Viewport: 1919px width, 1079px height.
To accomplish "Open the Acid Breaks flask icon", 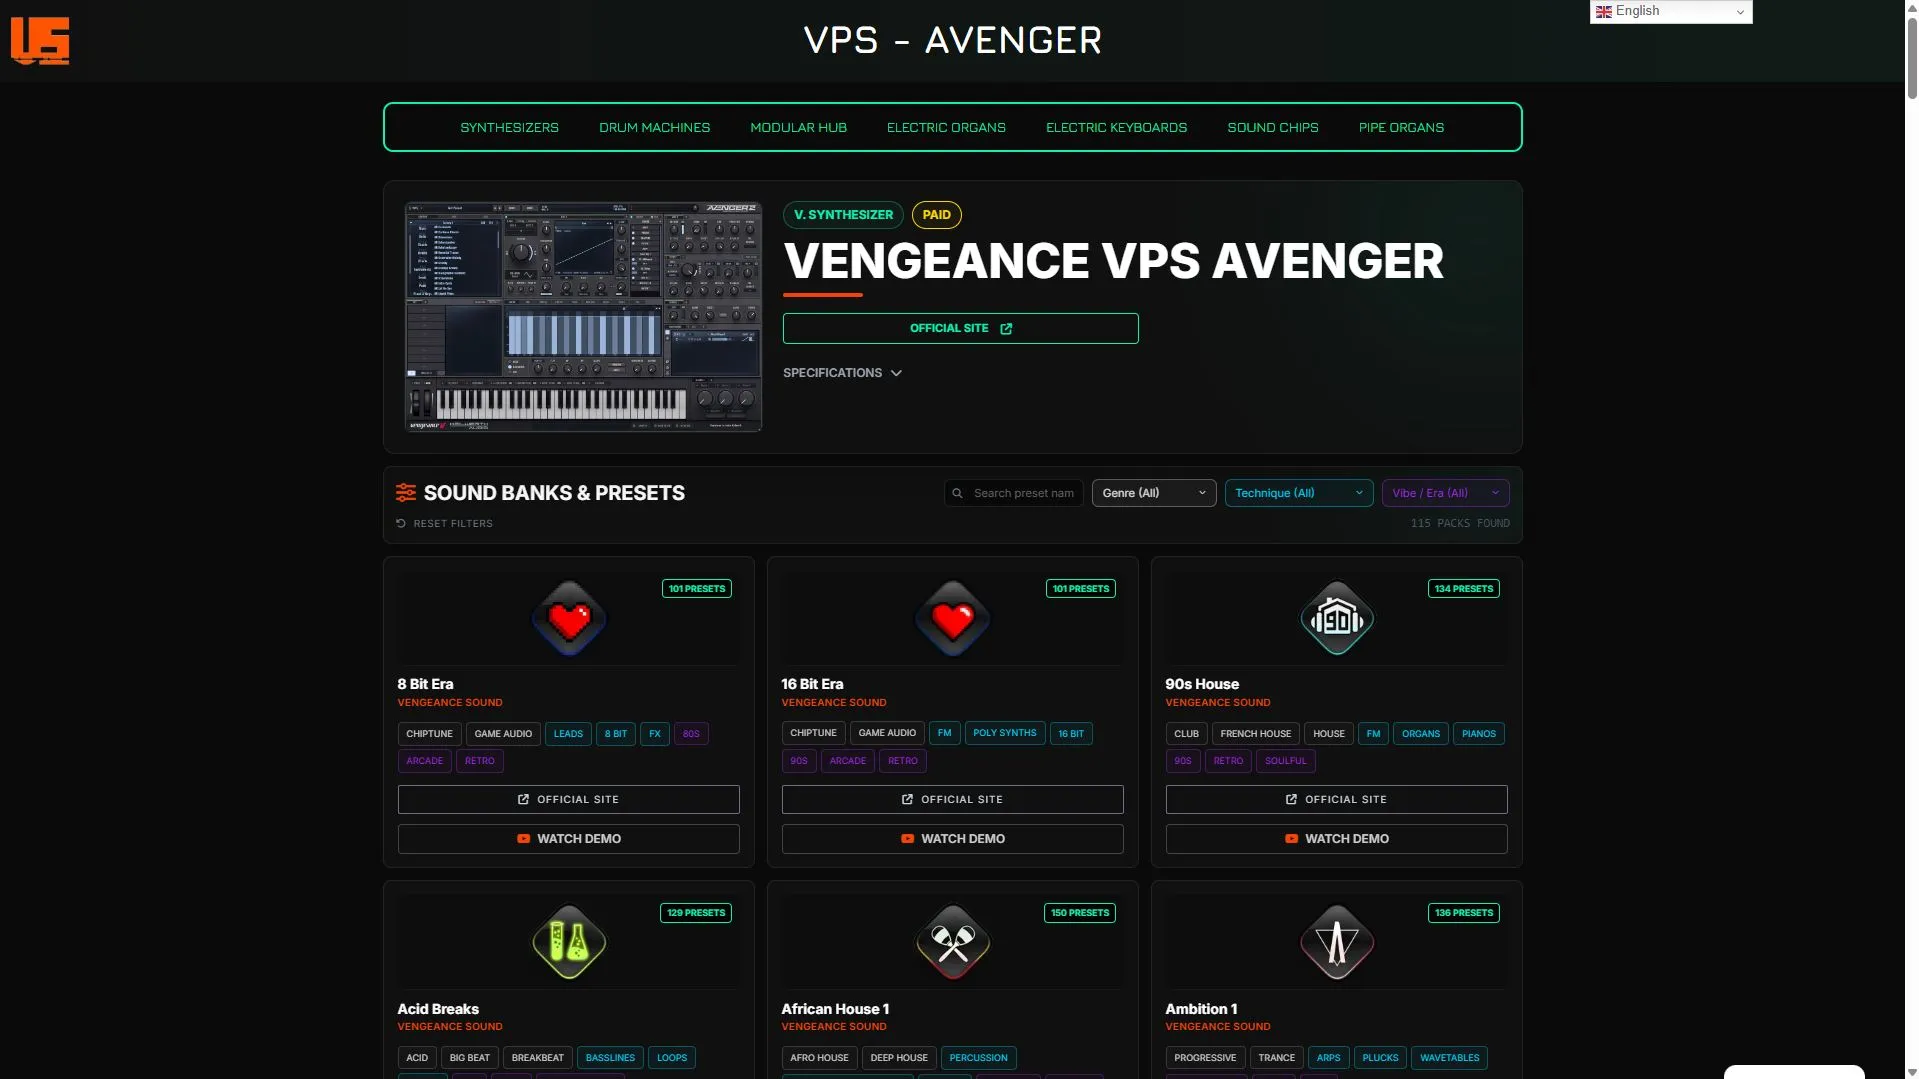I will (x=569, y=943).
